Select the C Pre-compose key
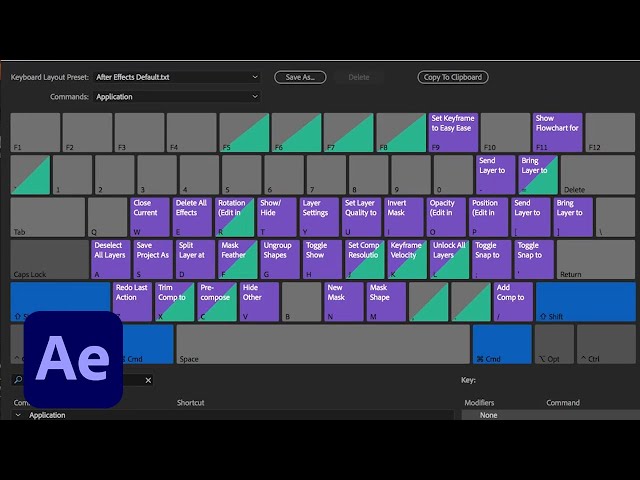This screenshot has width=640, height=480. [x=217, y=302]
